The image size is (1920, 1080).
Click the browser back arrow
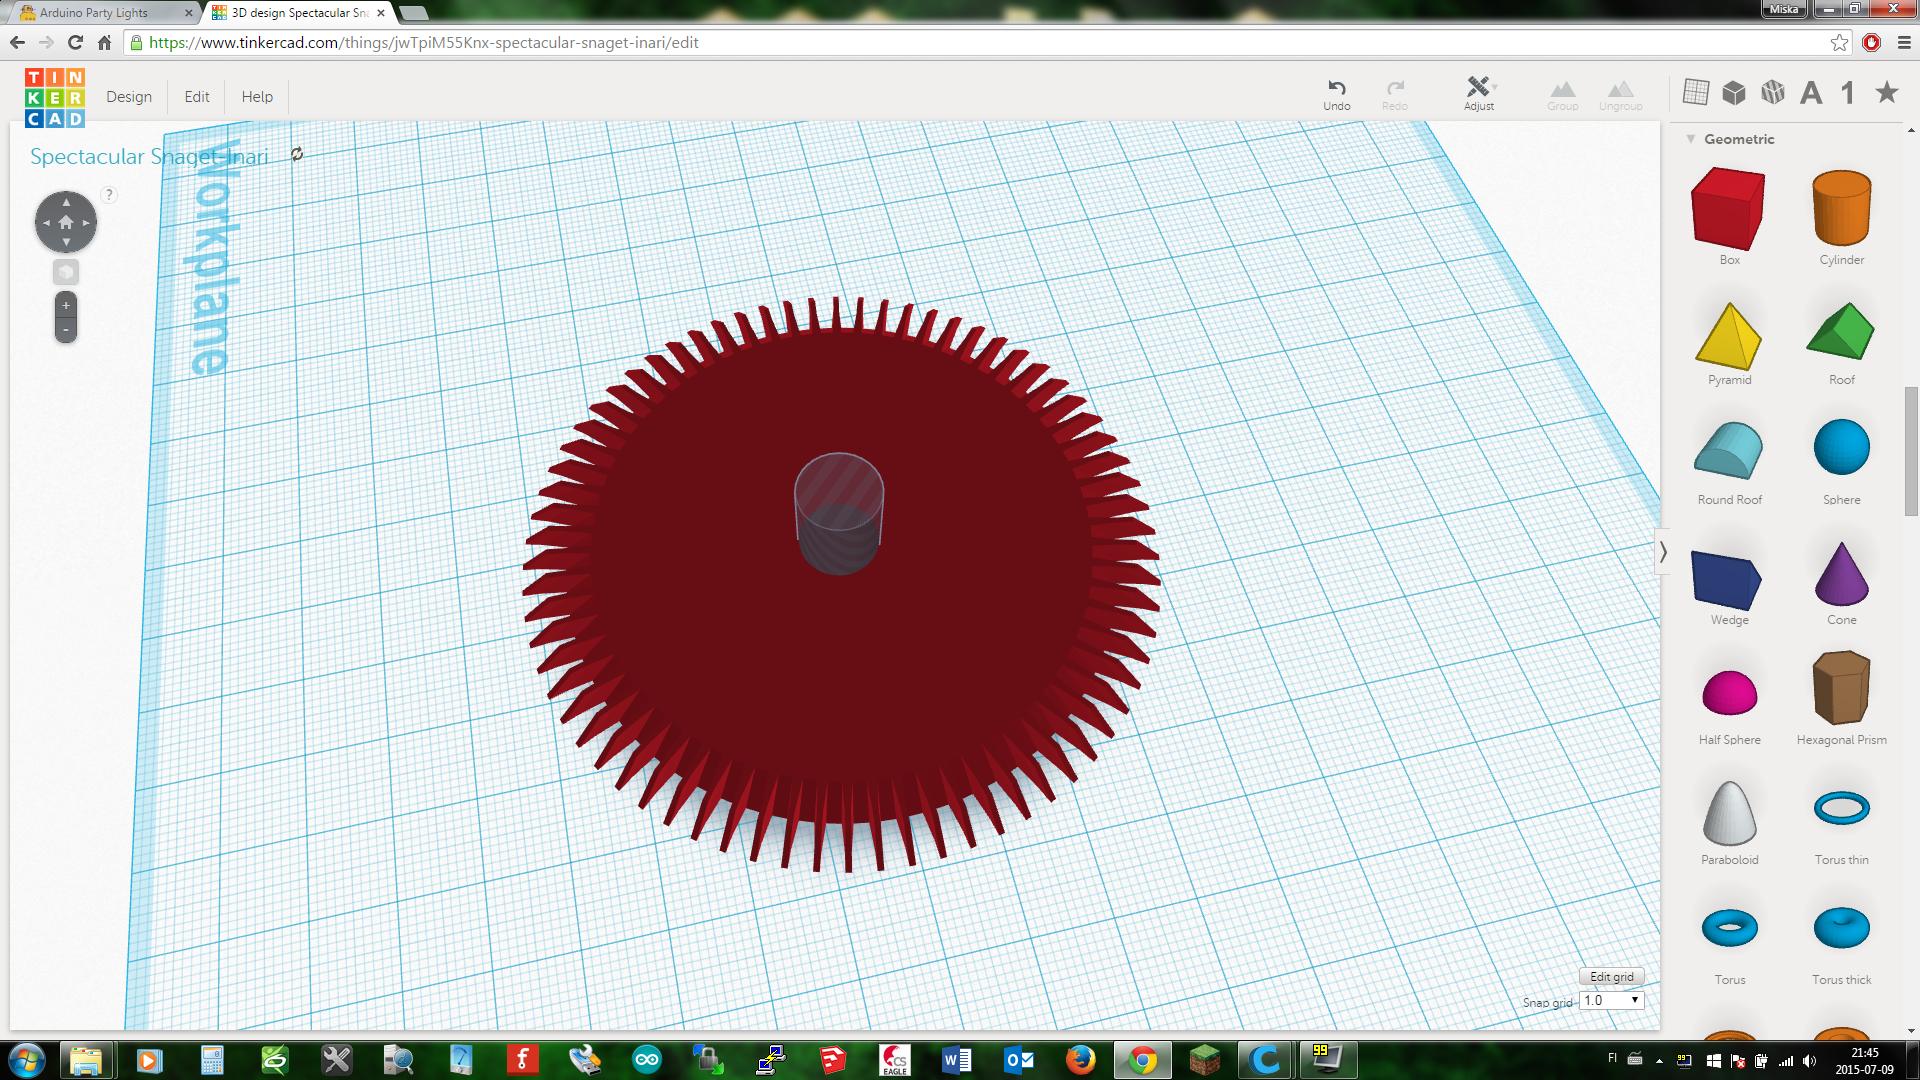[17, 43]
